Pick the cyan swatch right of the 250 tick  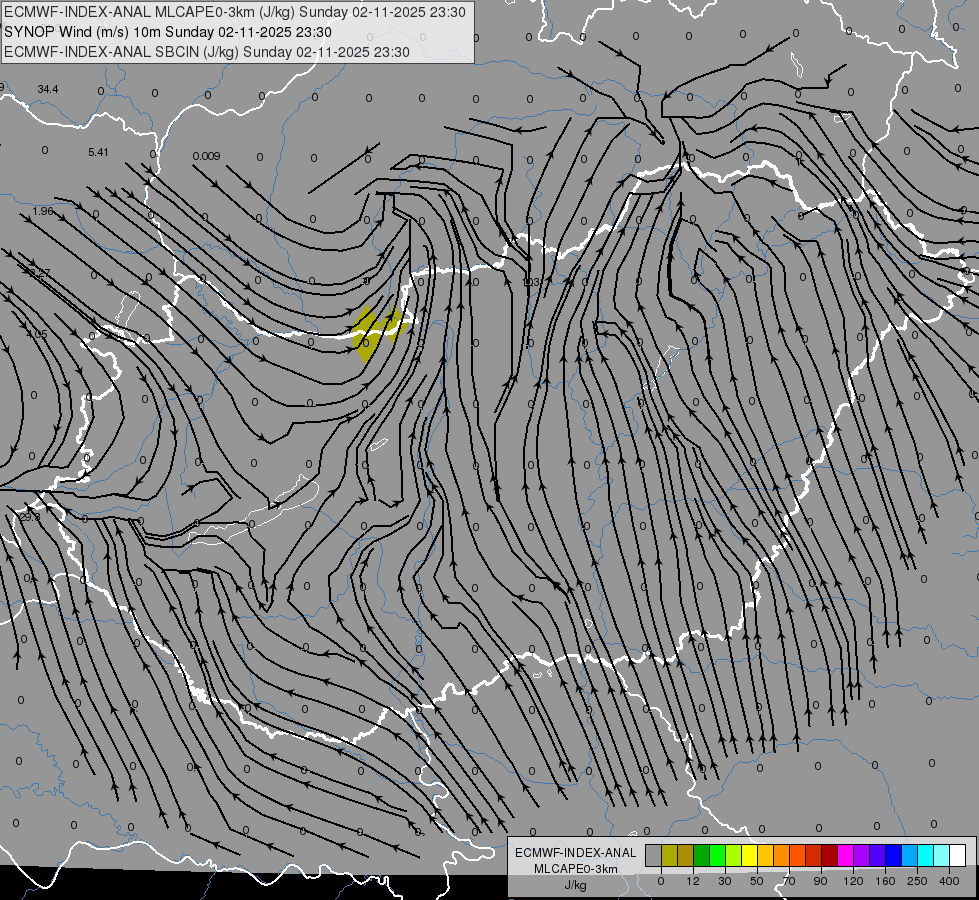tap(925, 855)
